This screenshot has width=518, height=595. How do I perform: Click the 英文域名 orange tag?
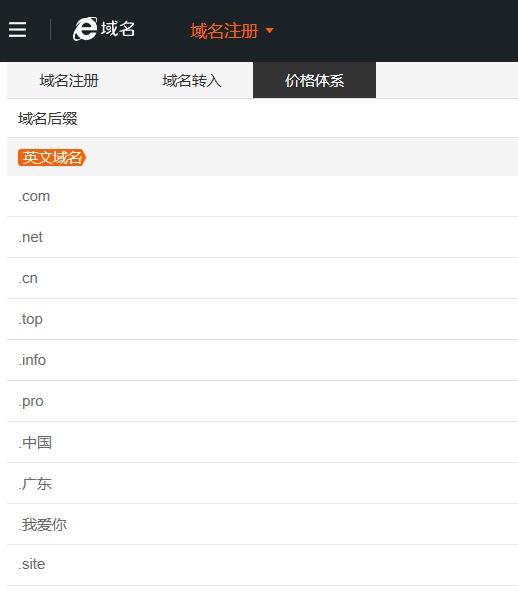point(52,157)
